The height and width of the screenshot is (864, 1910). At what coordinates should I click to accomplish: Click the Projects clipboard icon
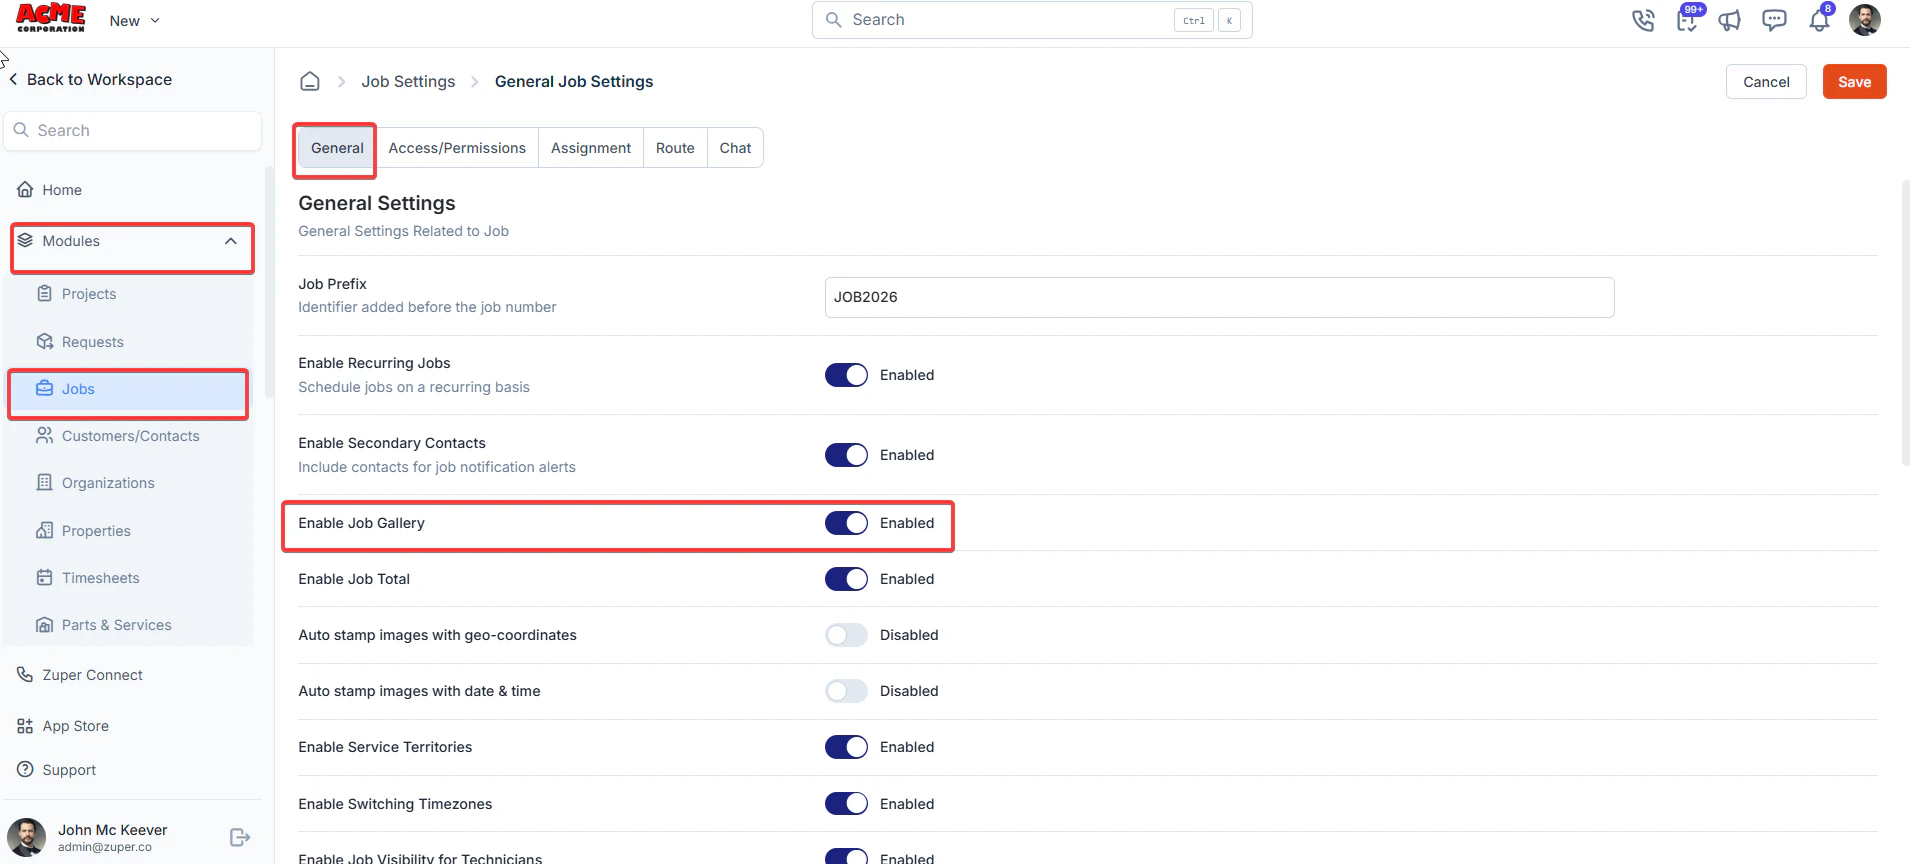pyautogui.click(x=45, y=293)
